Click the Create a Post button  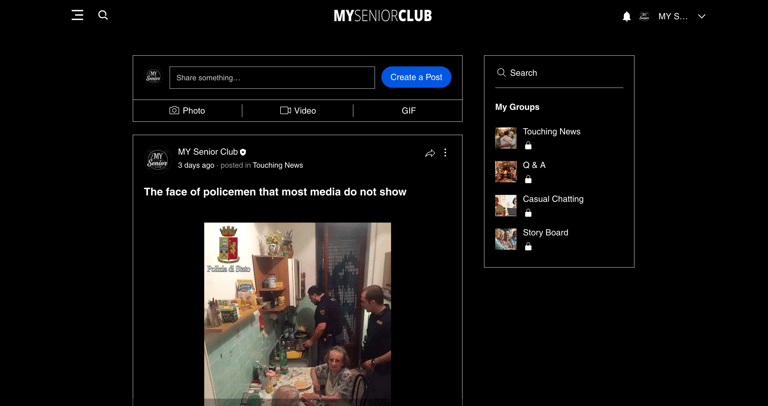[x=416, y=77]
